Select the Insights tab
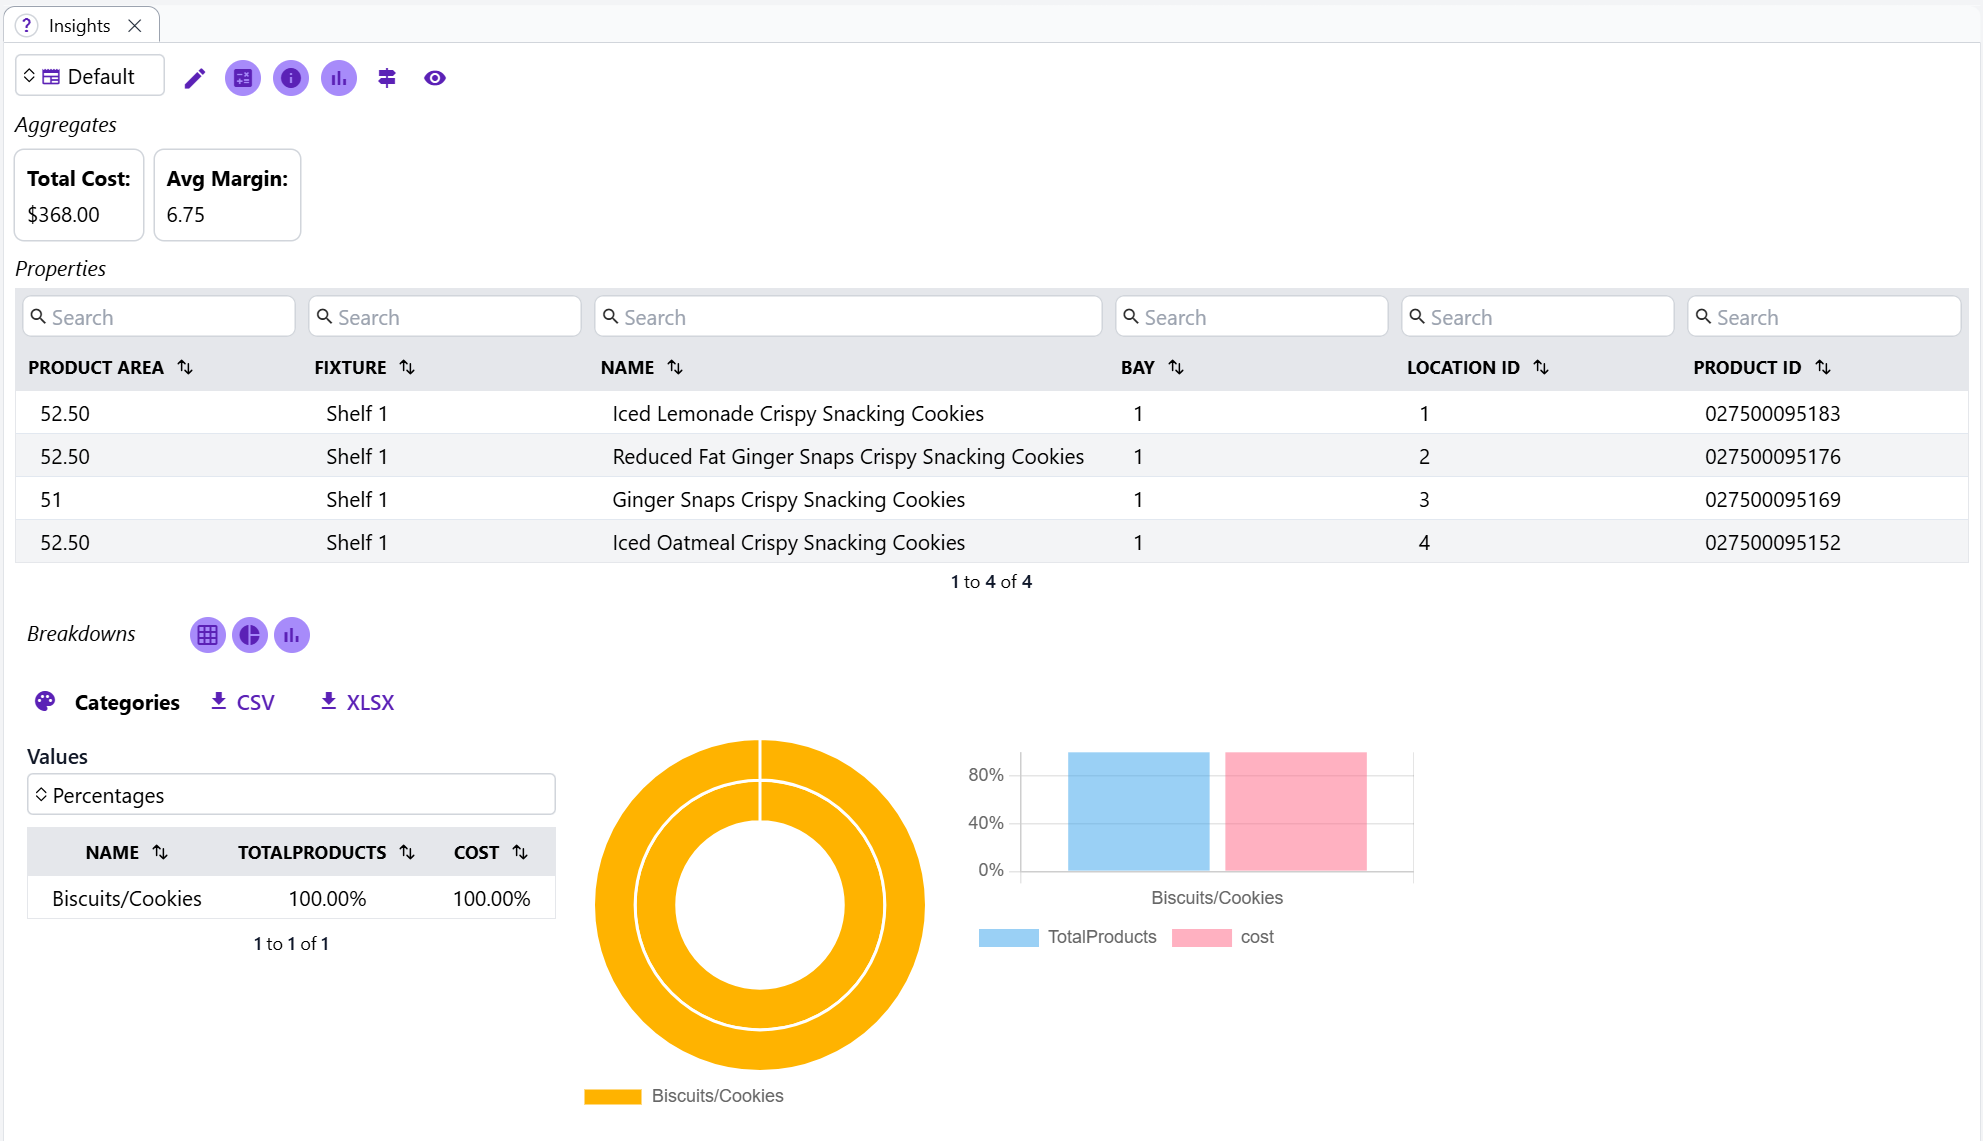This screenshot has width=1983, height=1141. pos(79,26)
